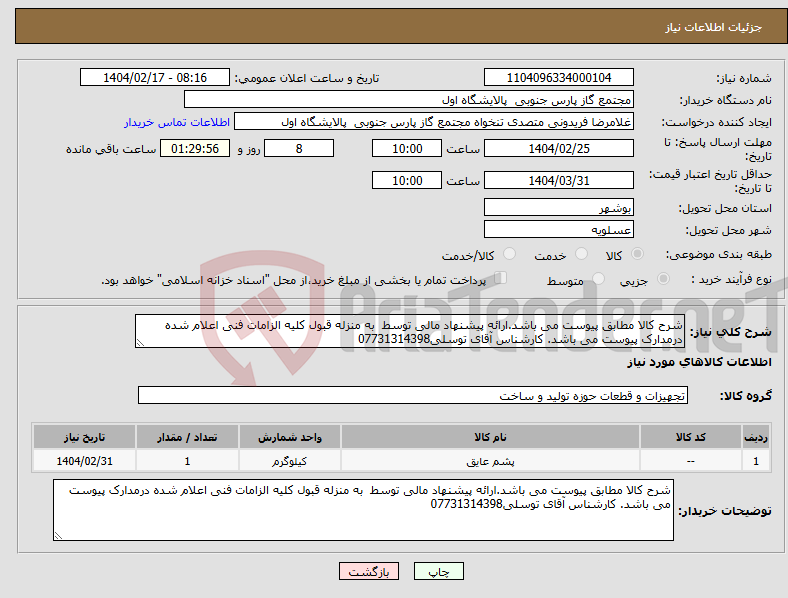
Task: Click the شرح کلی نیاز description textarea
Action: coord(410,331)
